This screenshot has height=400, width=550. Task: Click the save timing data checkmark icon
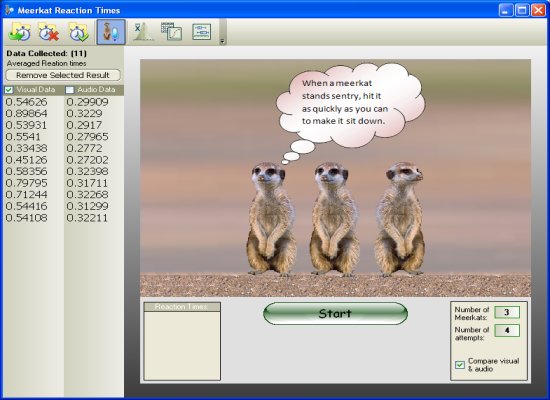[x=79, y=32]
